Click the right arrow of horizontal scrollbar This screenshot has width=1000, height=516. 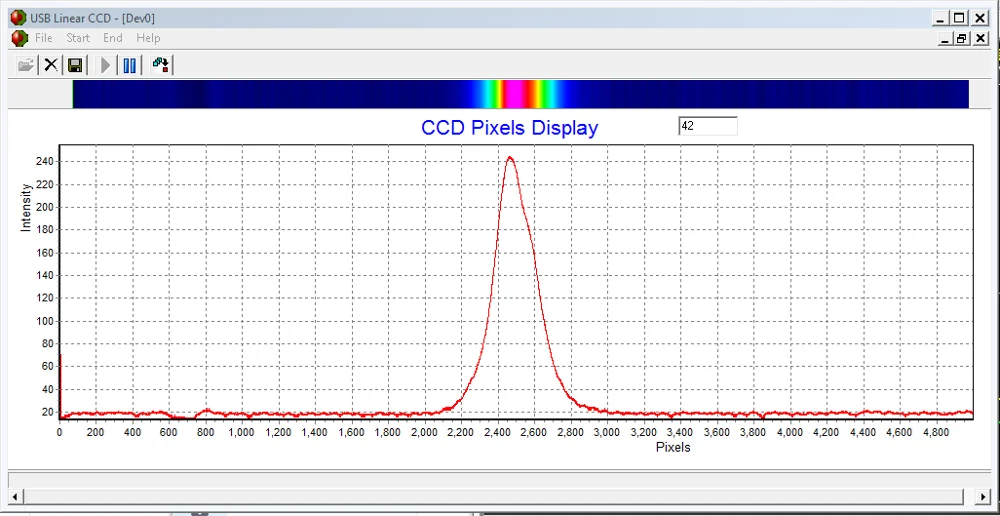coord(985,496)
